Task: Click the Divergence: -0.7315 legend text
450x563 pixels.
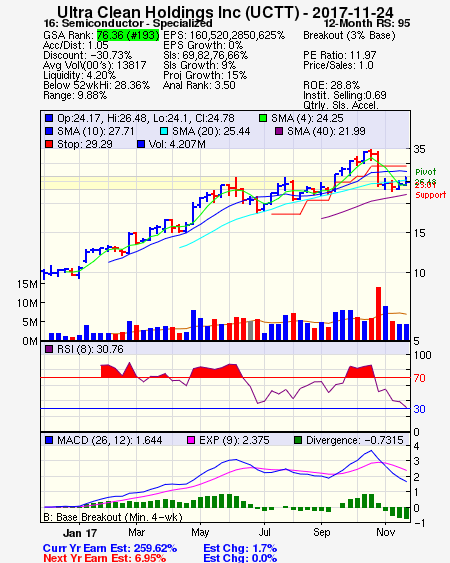Action: coord(355,440)
